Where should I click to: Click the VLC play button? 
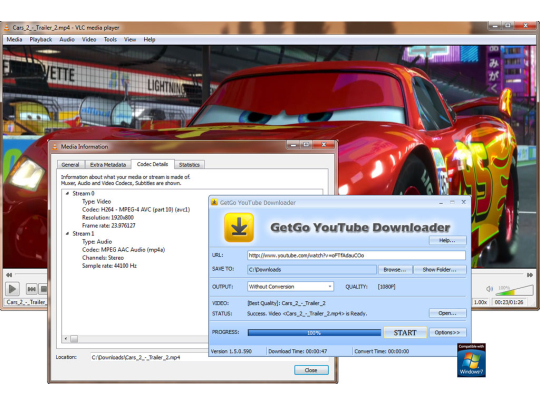coord(12,289)
